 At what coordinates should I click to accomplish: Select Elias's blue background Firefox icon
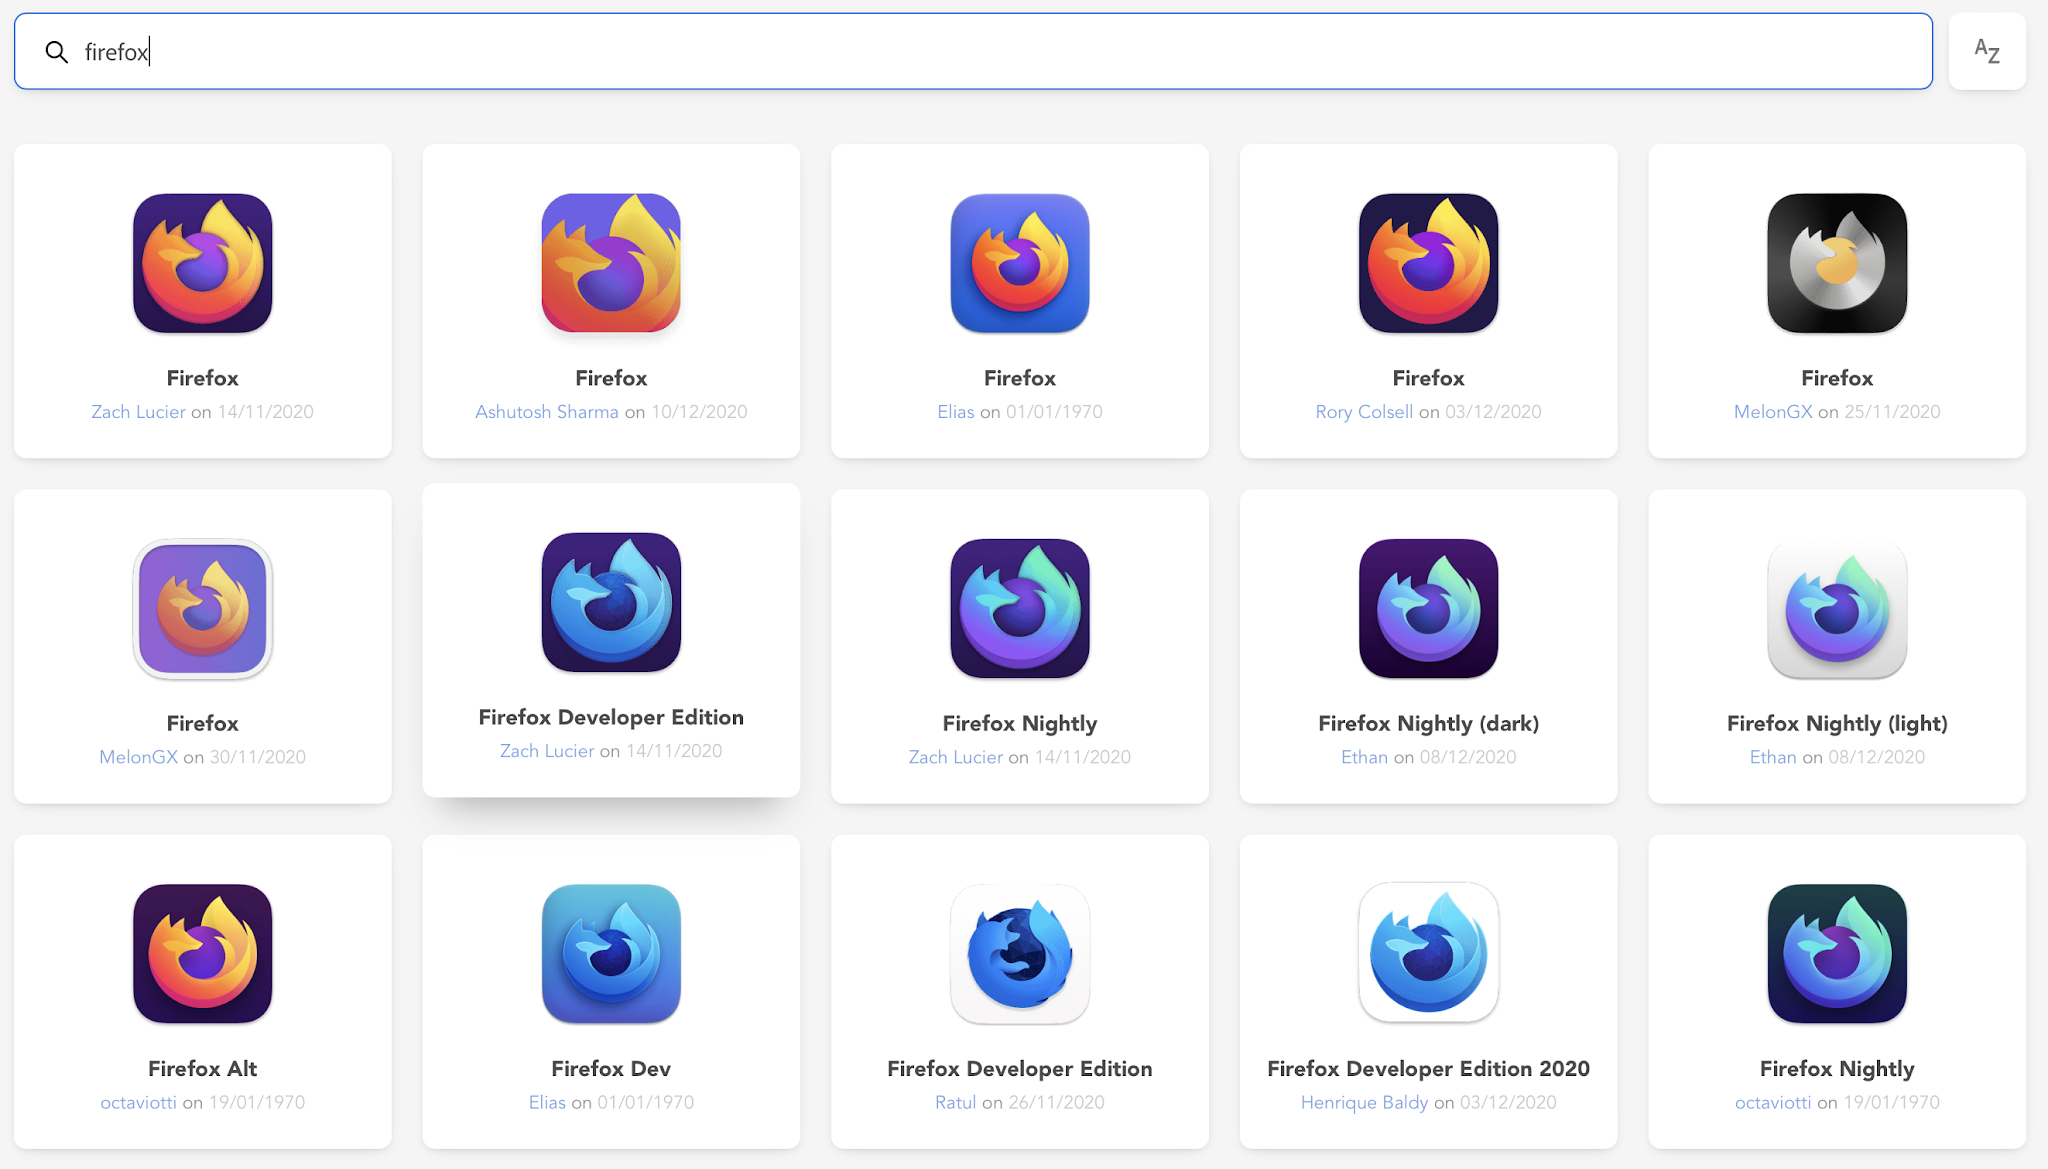(1019, 263)
